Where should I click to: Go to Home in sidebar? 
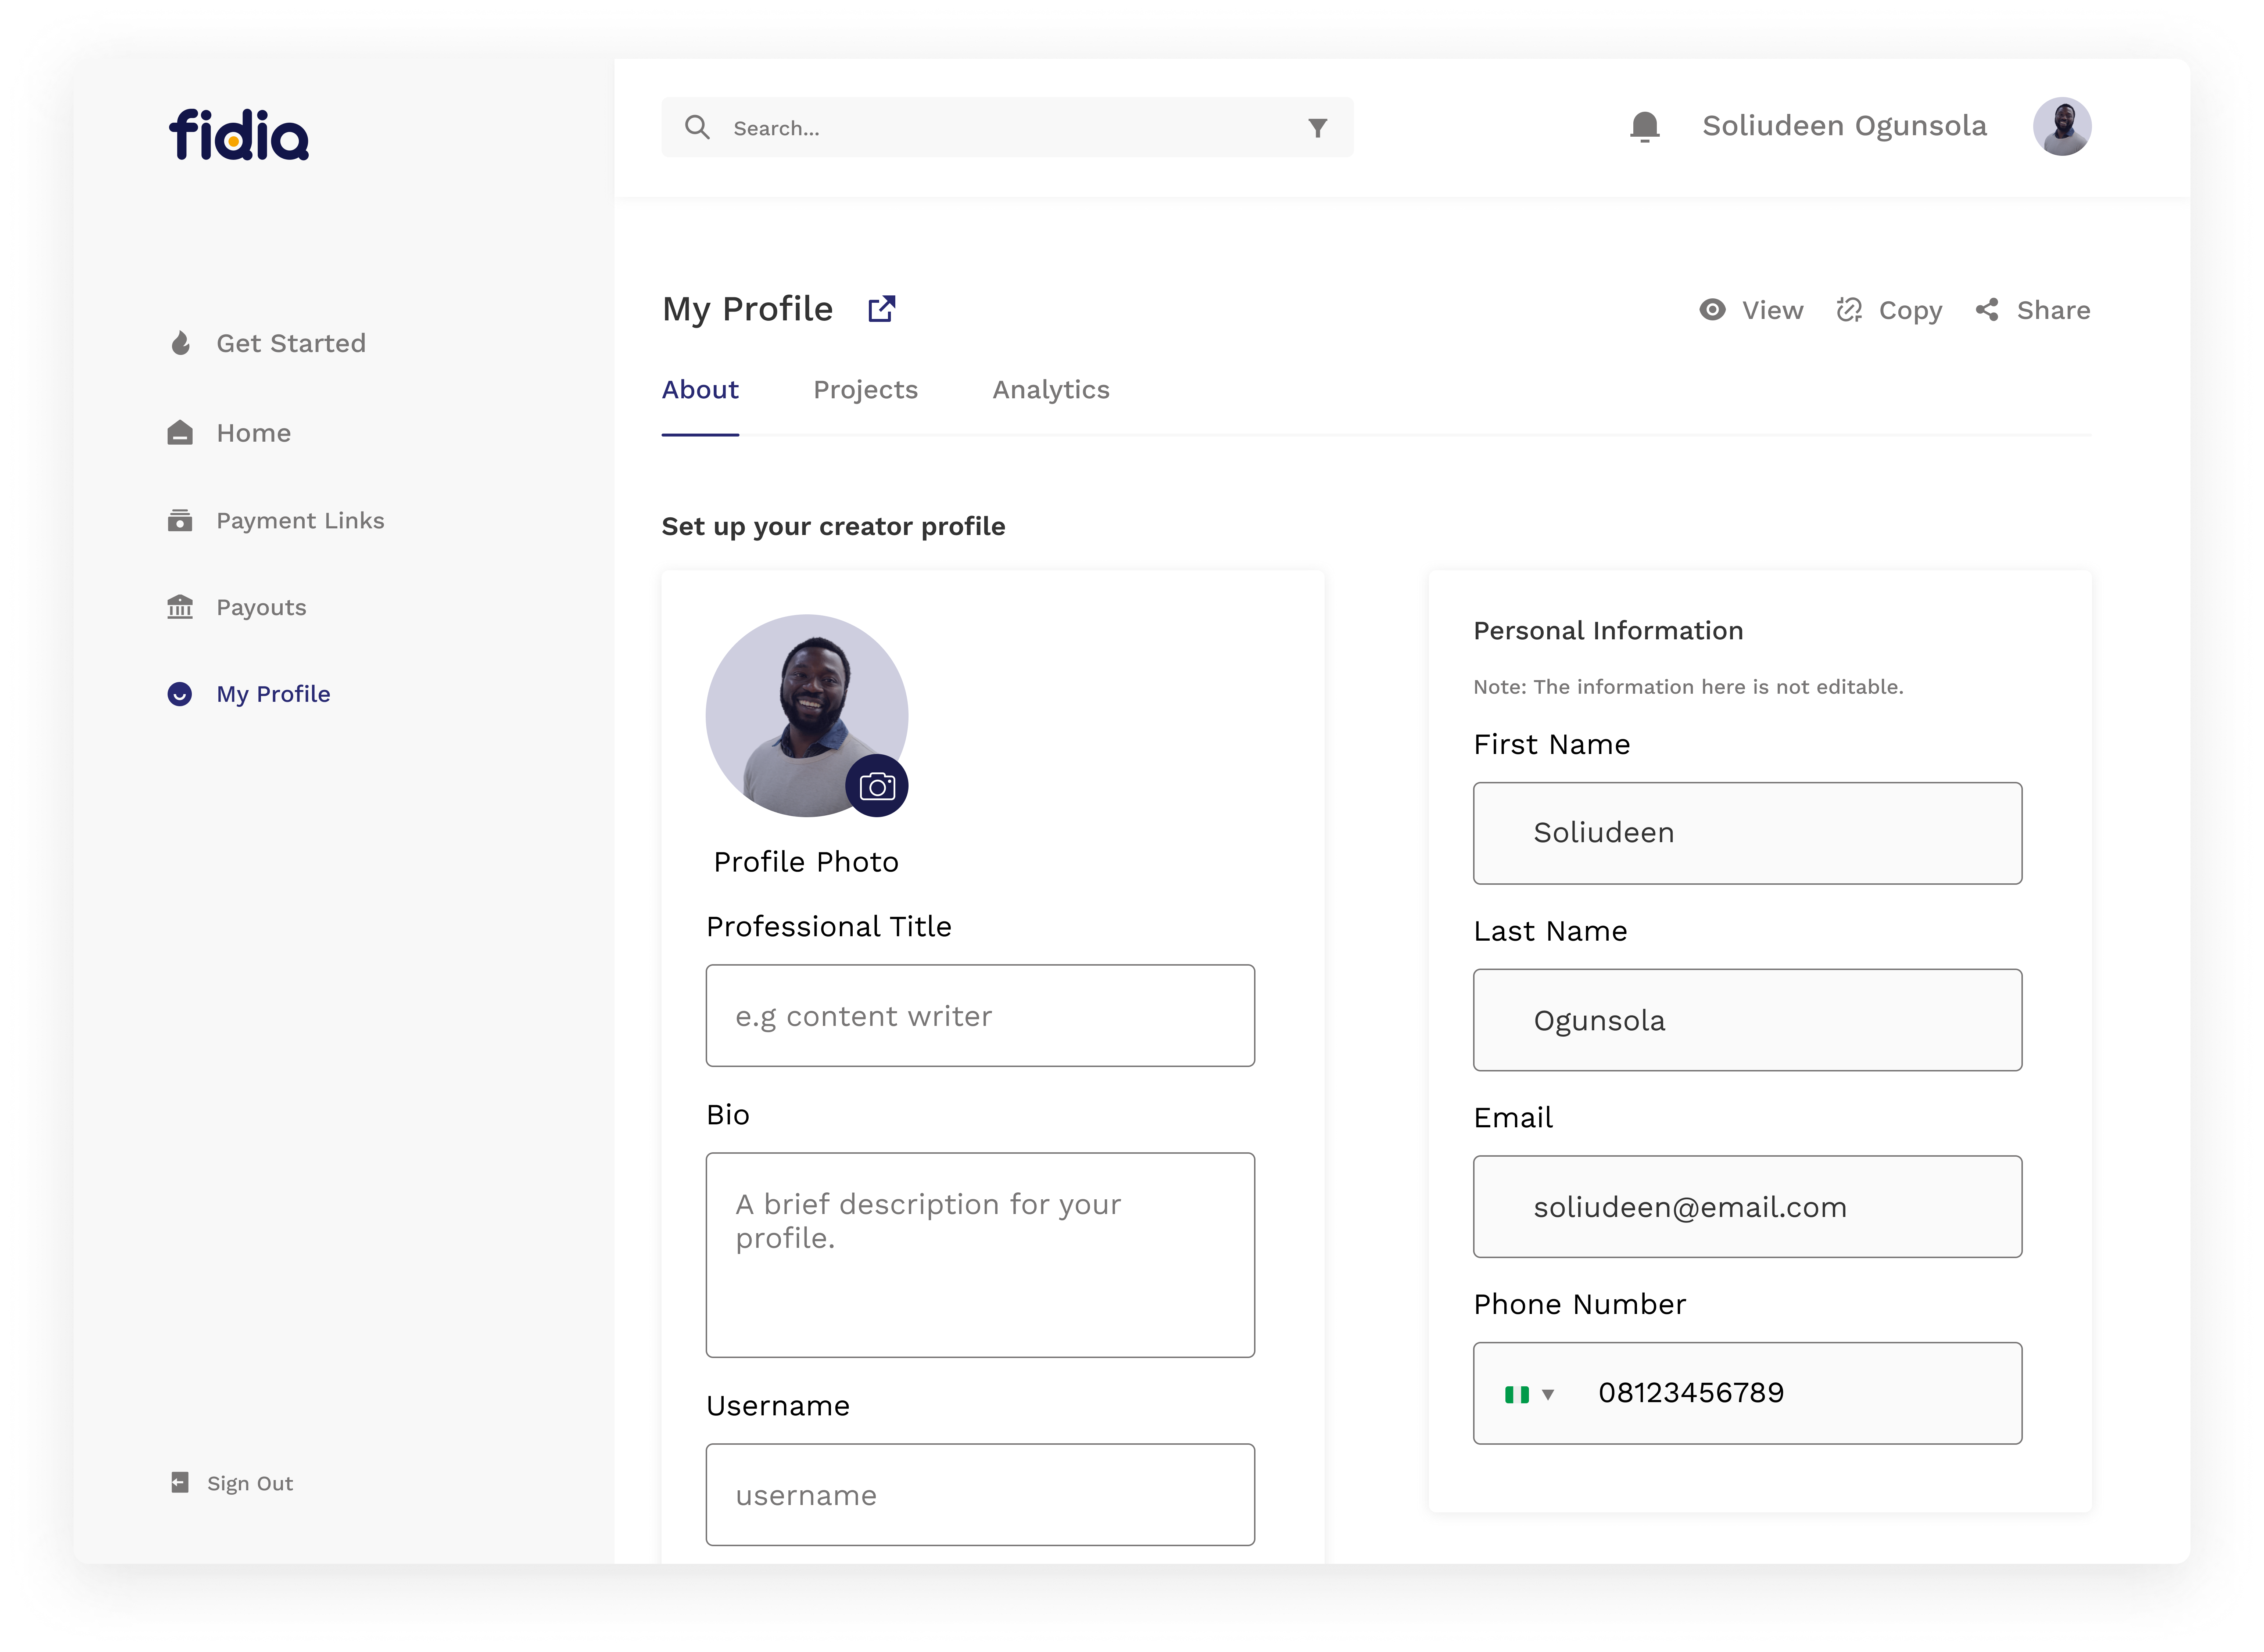(254, 433)
